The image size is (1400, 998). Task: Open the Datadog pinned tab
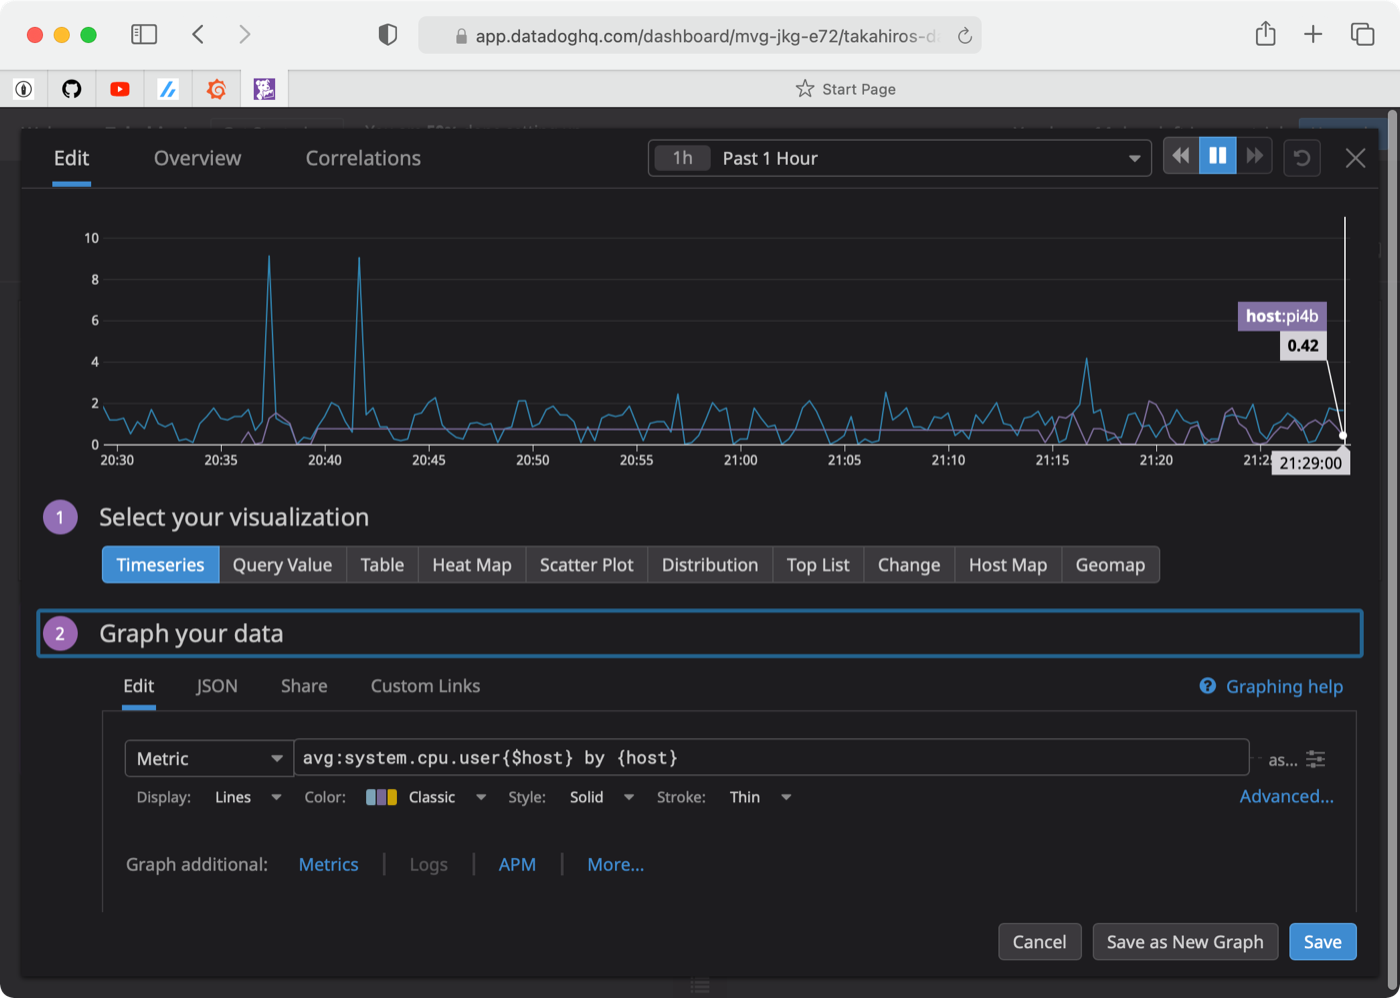coord(264,89)
